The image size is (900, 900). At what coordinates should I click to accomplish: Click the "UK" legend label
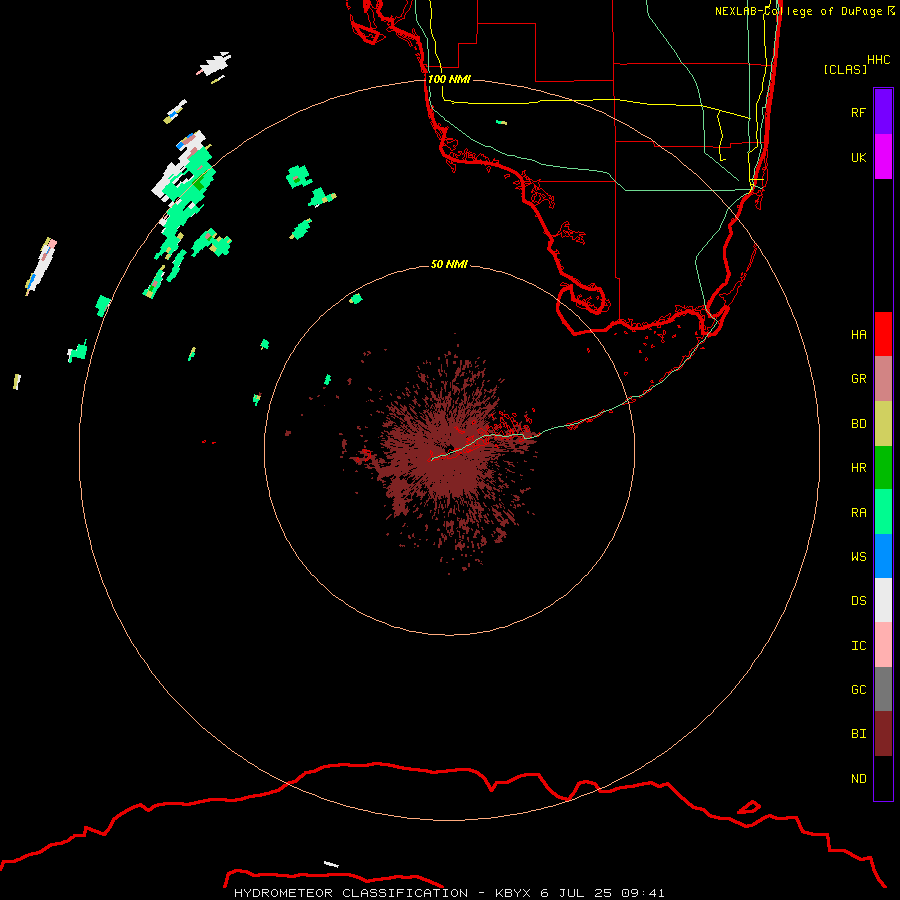click(858, 157)
